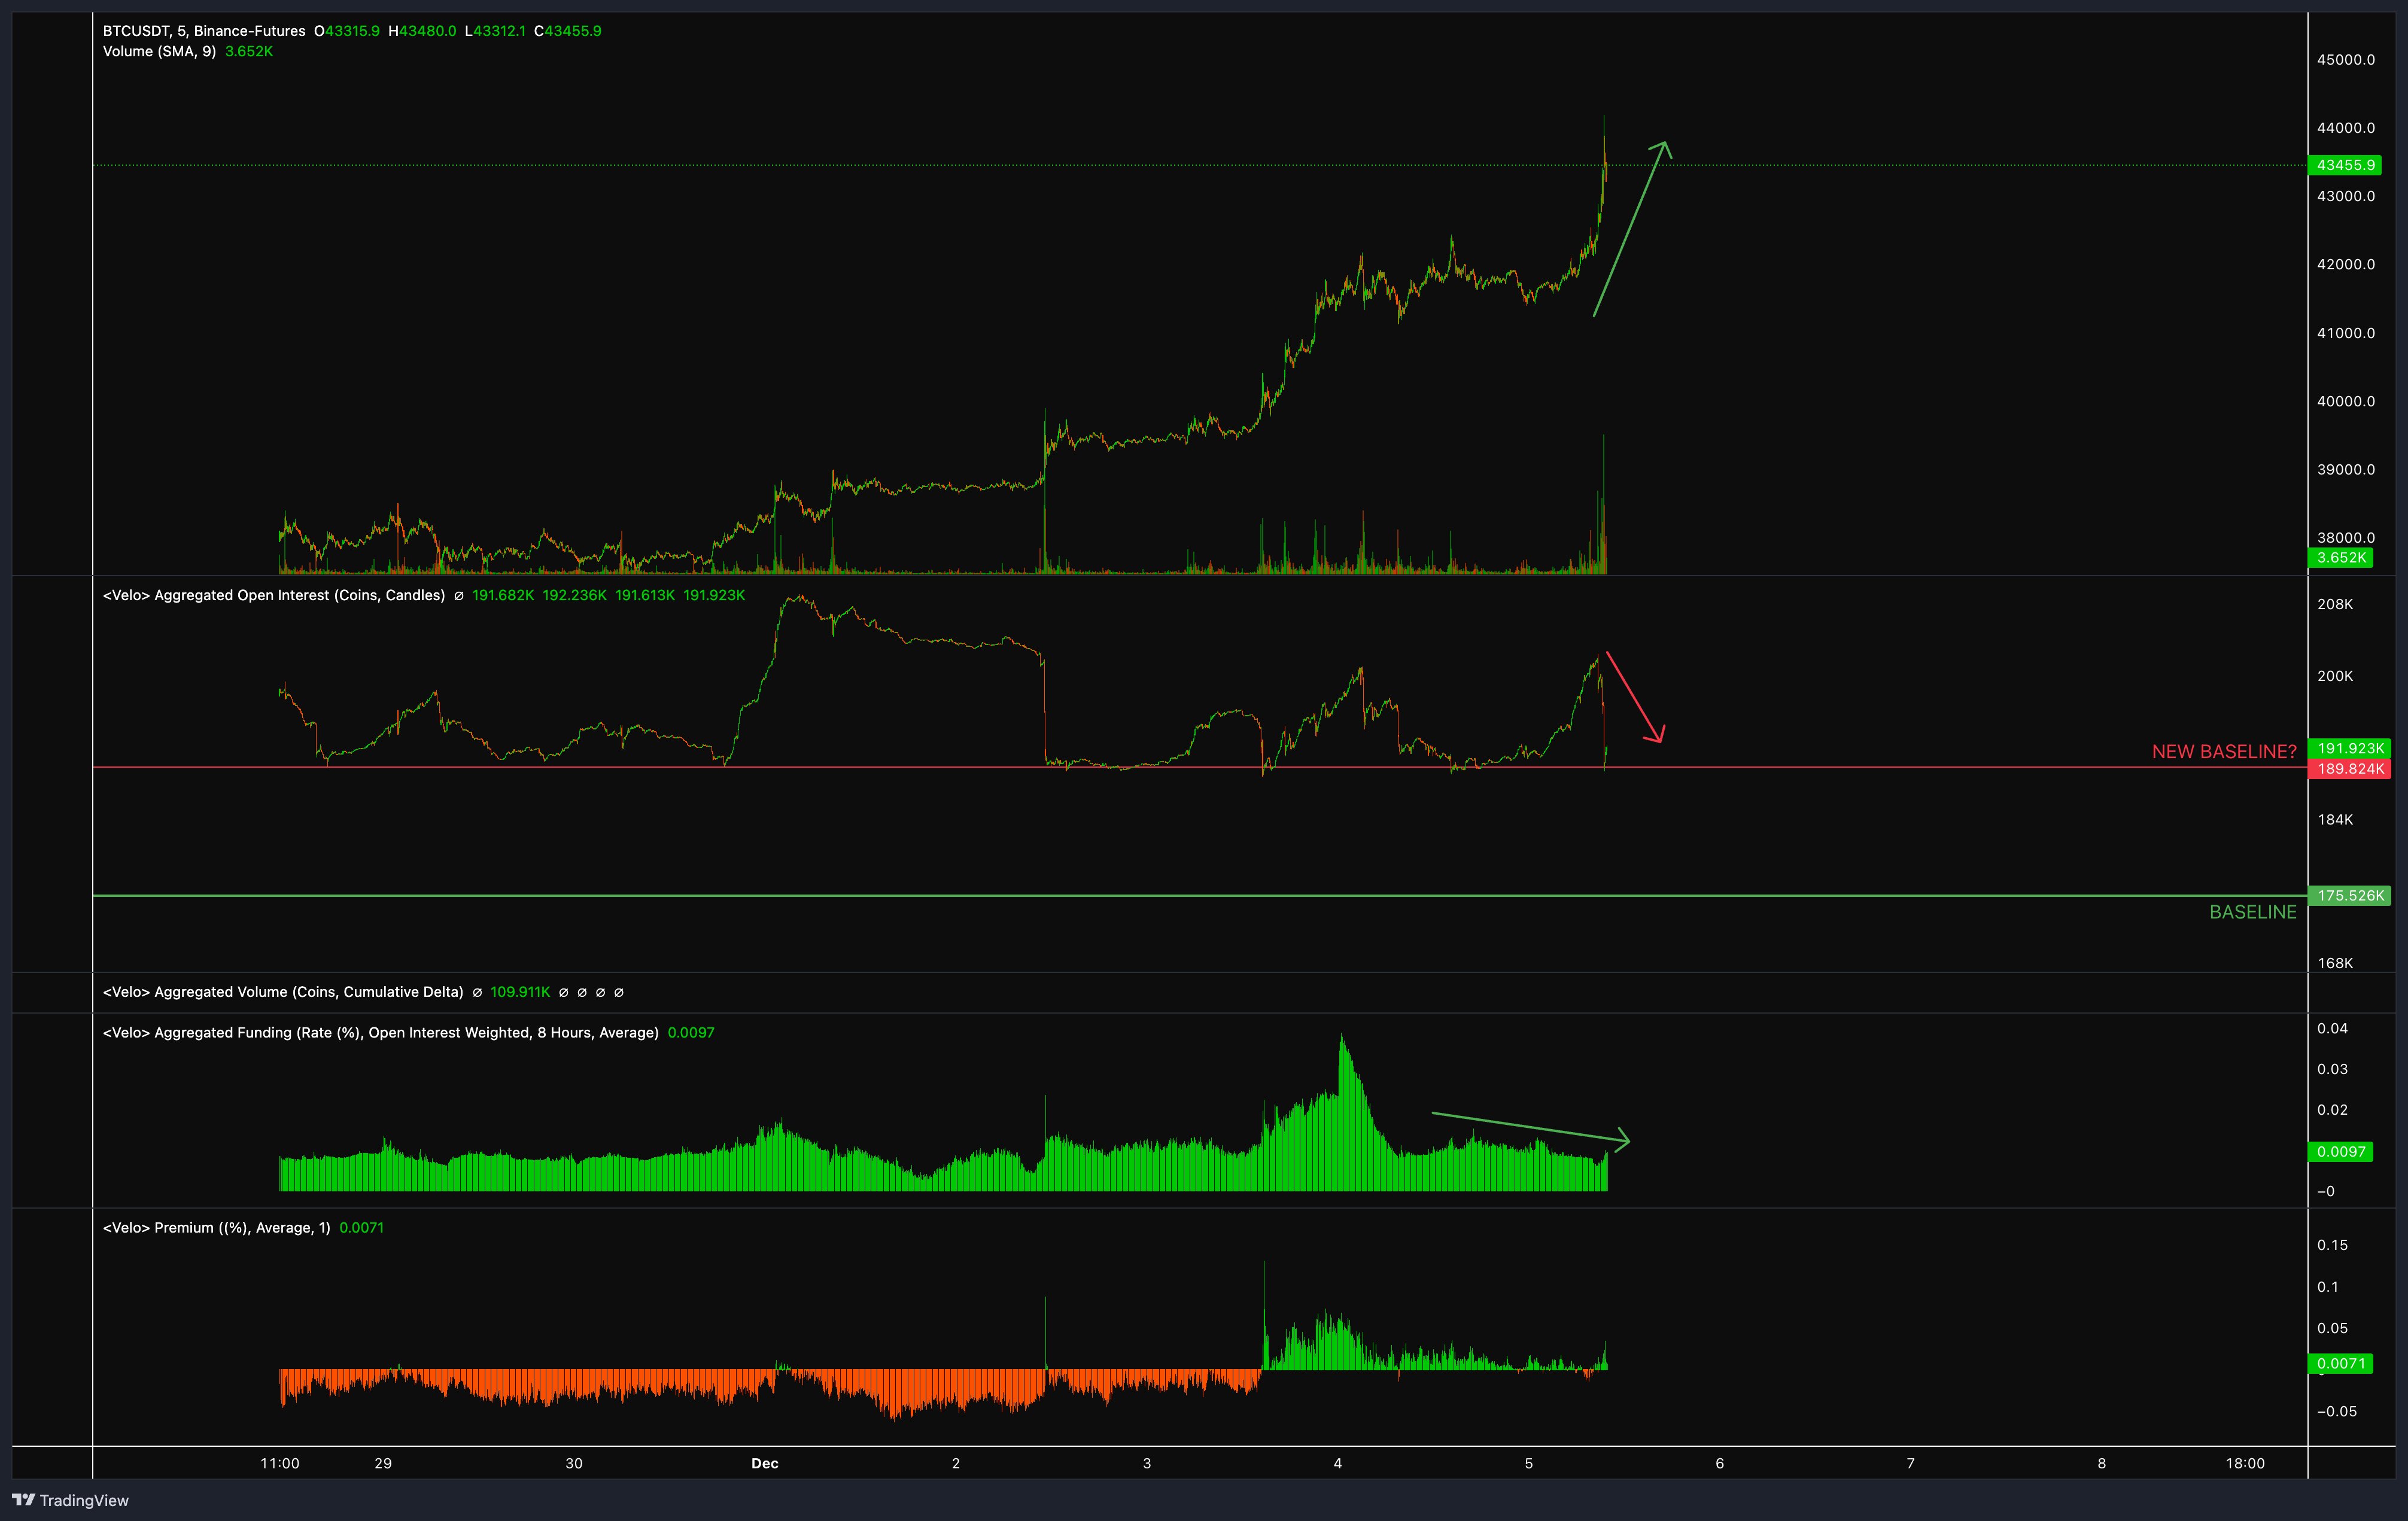Click the green BASELINE text label
This screenshot has width=2408, height=1521.
pos(2252,912)
